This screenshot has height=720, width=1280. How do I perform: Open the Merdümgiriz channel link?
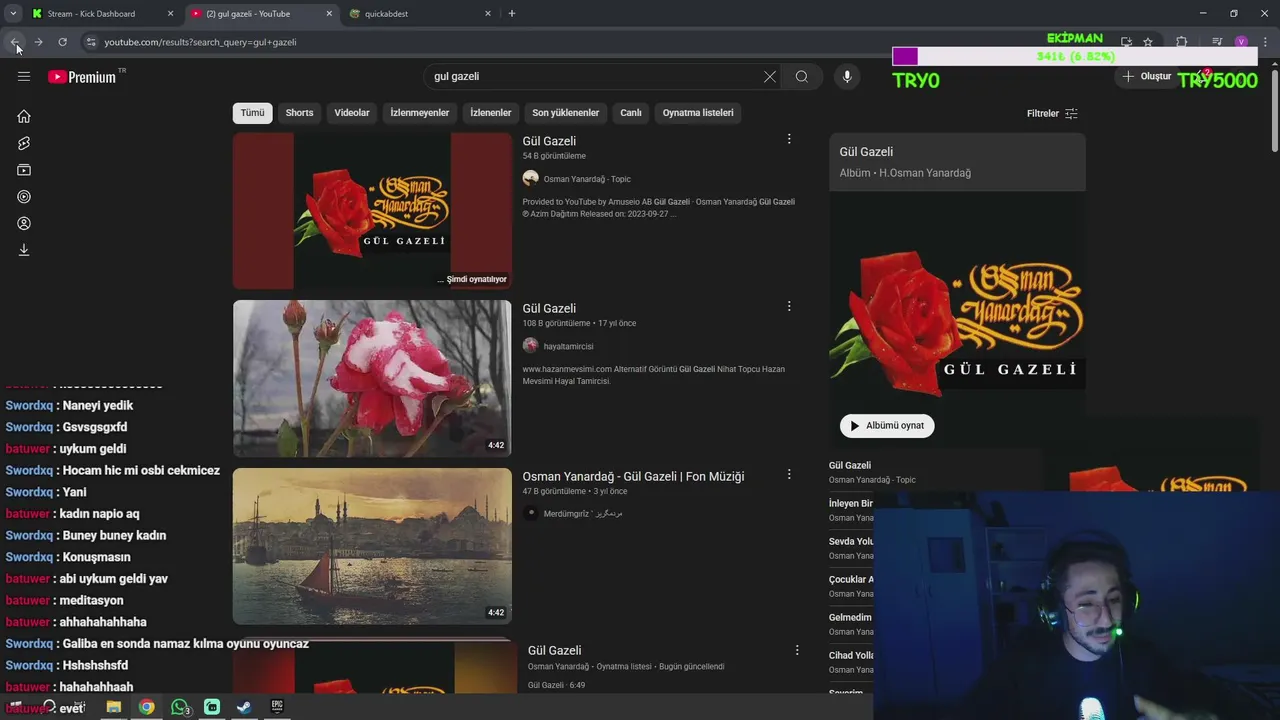583,514
